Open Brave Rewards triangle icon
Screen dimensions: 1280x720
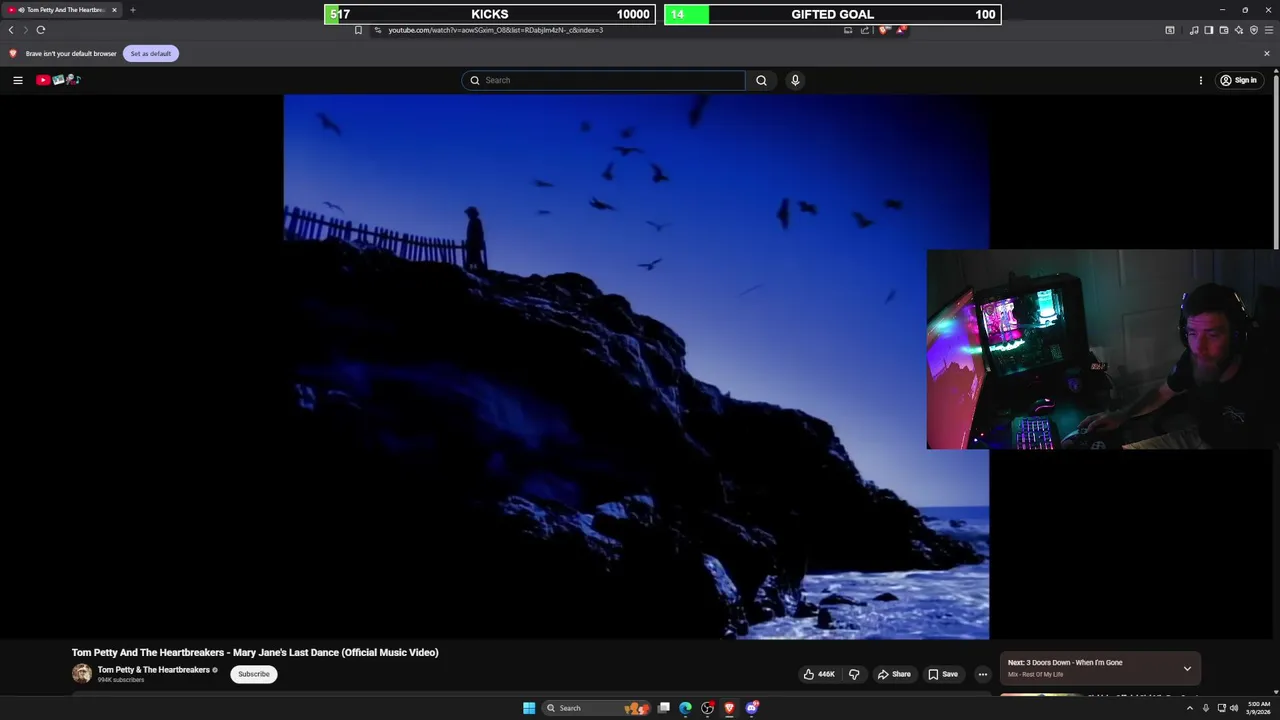tap(901, 30)
